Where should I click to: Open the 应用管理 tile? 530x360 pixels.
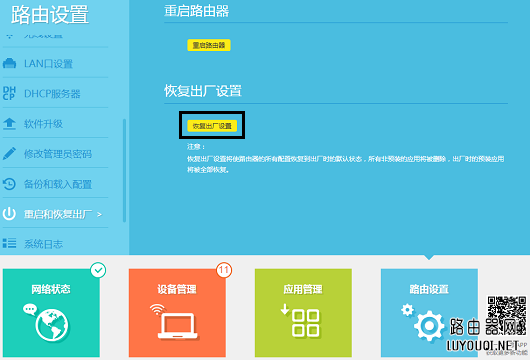[x=303, y=313]
